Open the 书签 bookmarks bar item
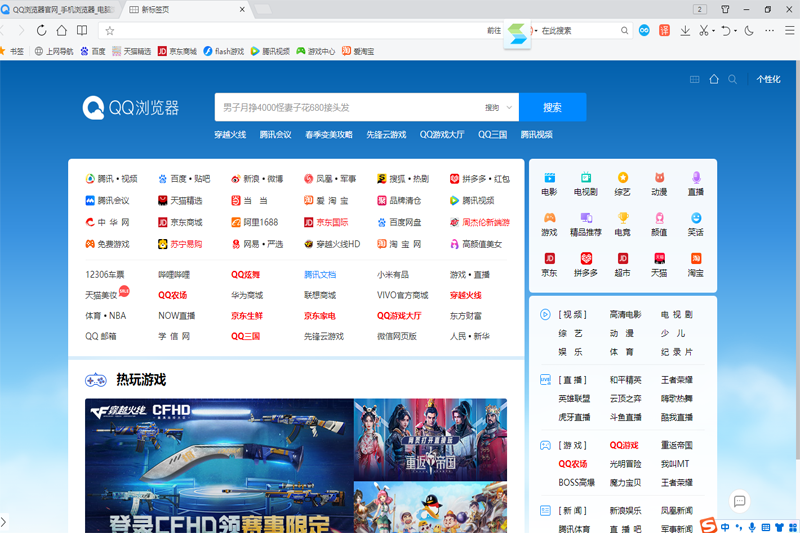 pyautogui.click(x=12, y=51)
